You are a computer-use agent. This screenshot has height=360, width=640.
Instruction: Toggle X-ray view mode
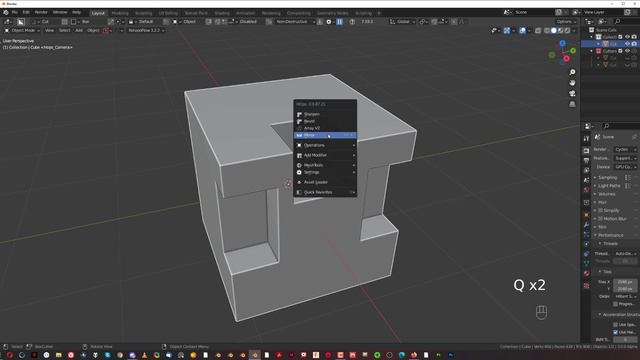(538, 31)
